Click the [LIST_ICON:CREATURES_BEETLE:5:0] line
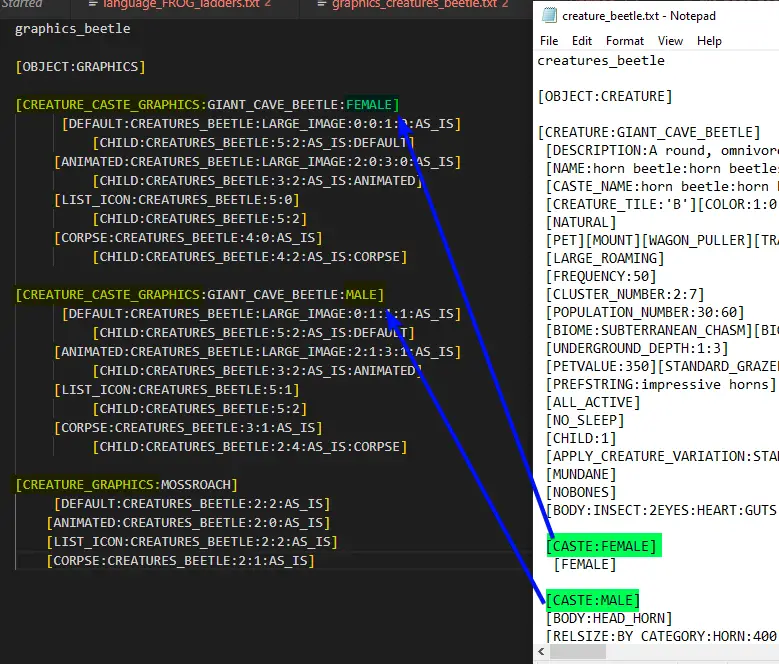Viewport: 779px width, 664px height. tap(177, 200)
